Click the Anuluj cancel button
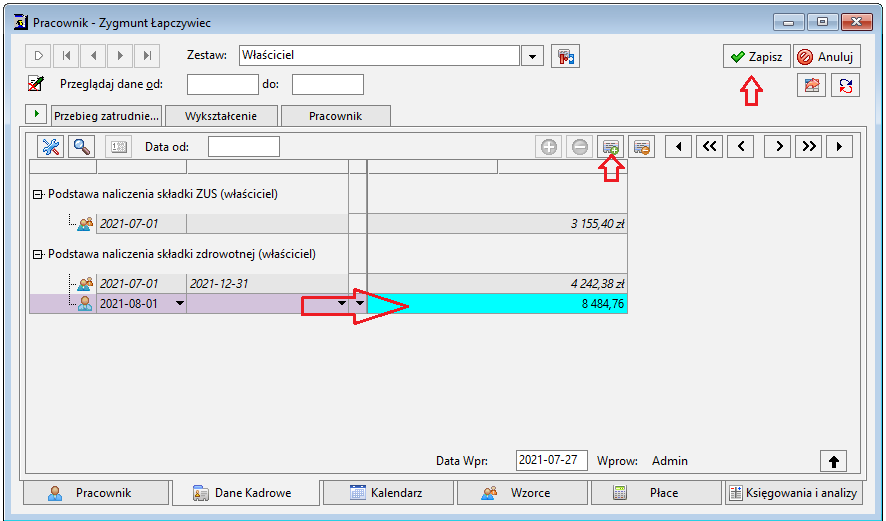 point(827,57)
